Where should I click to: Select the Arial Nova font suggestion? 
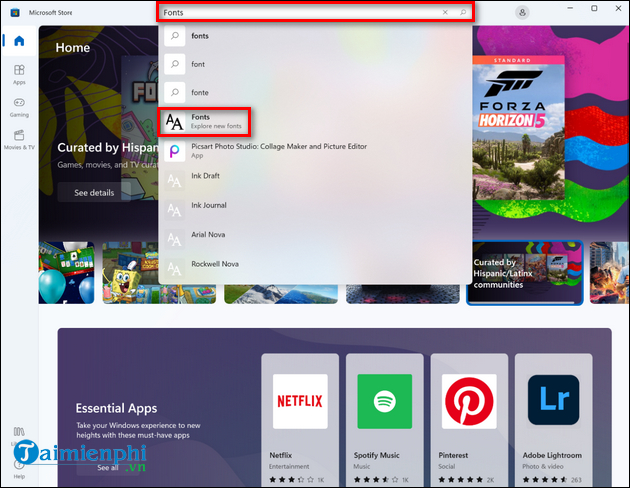[x=315, y=239]
